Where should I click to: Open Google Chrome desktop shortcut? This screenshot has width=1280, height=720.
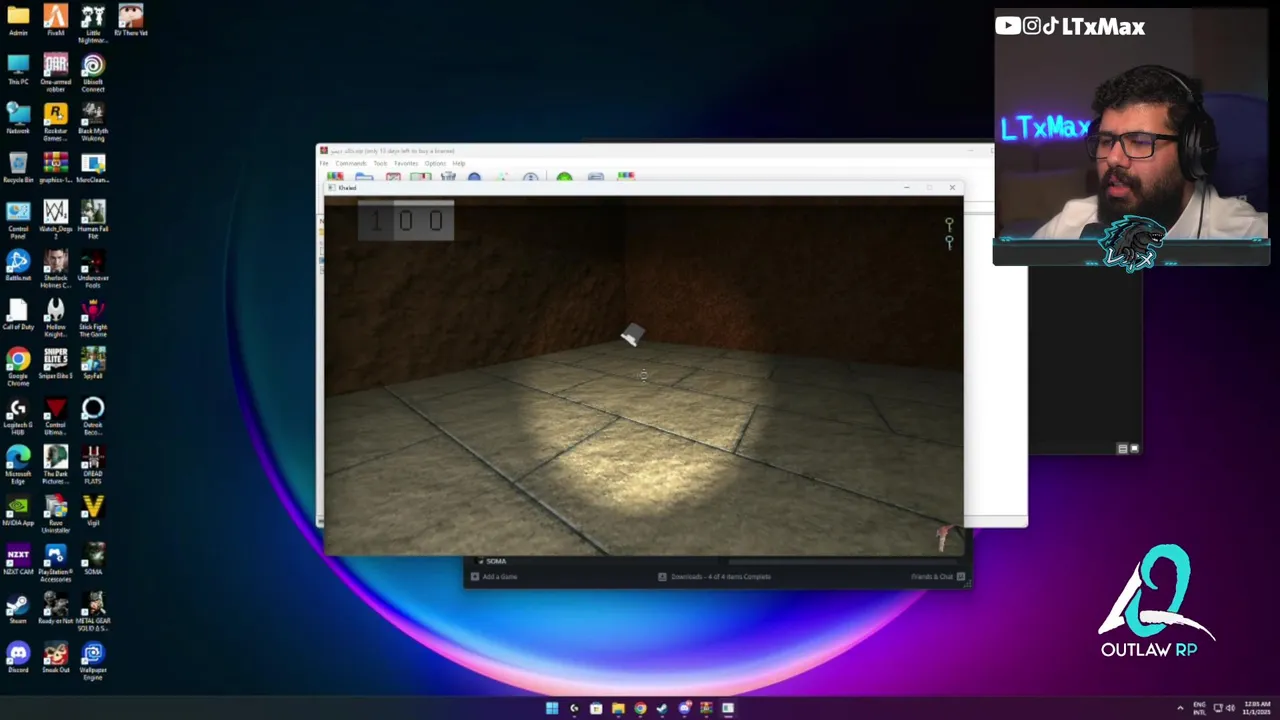tap(18, 367)
